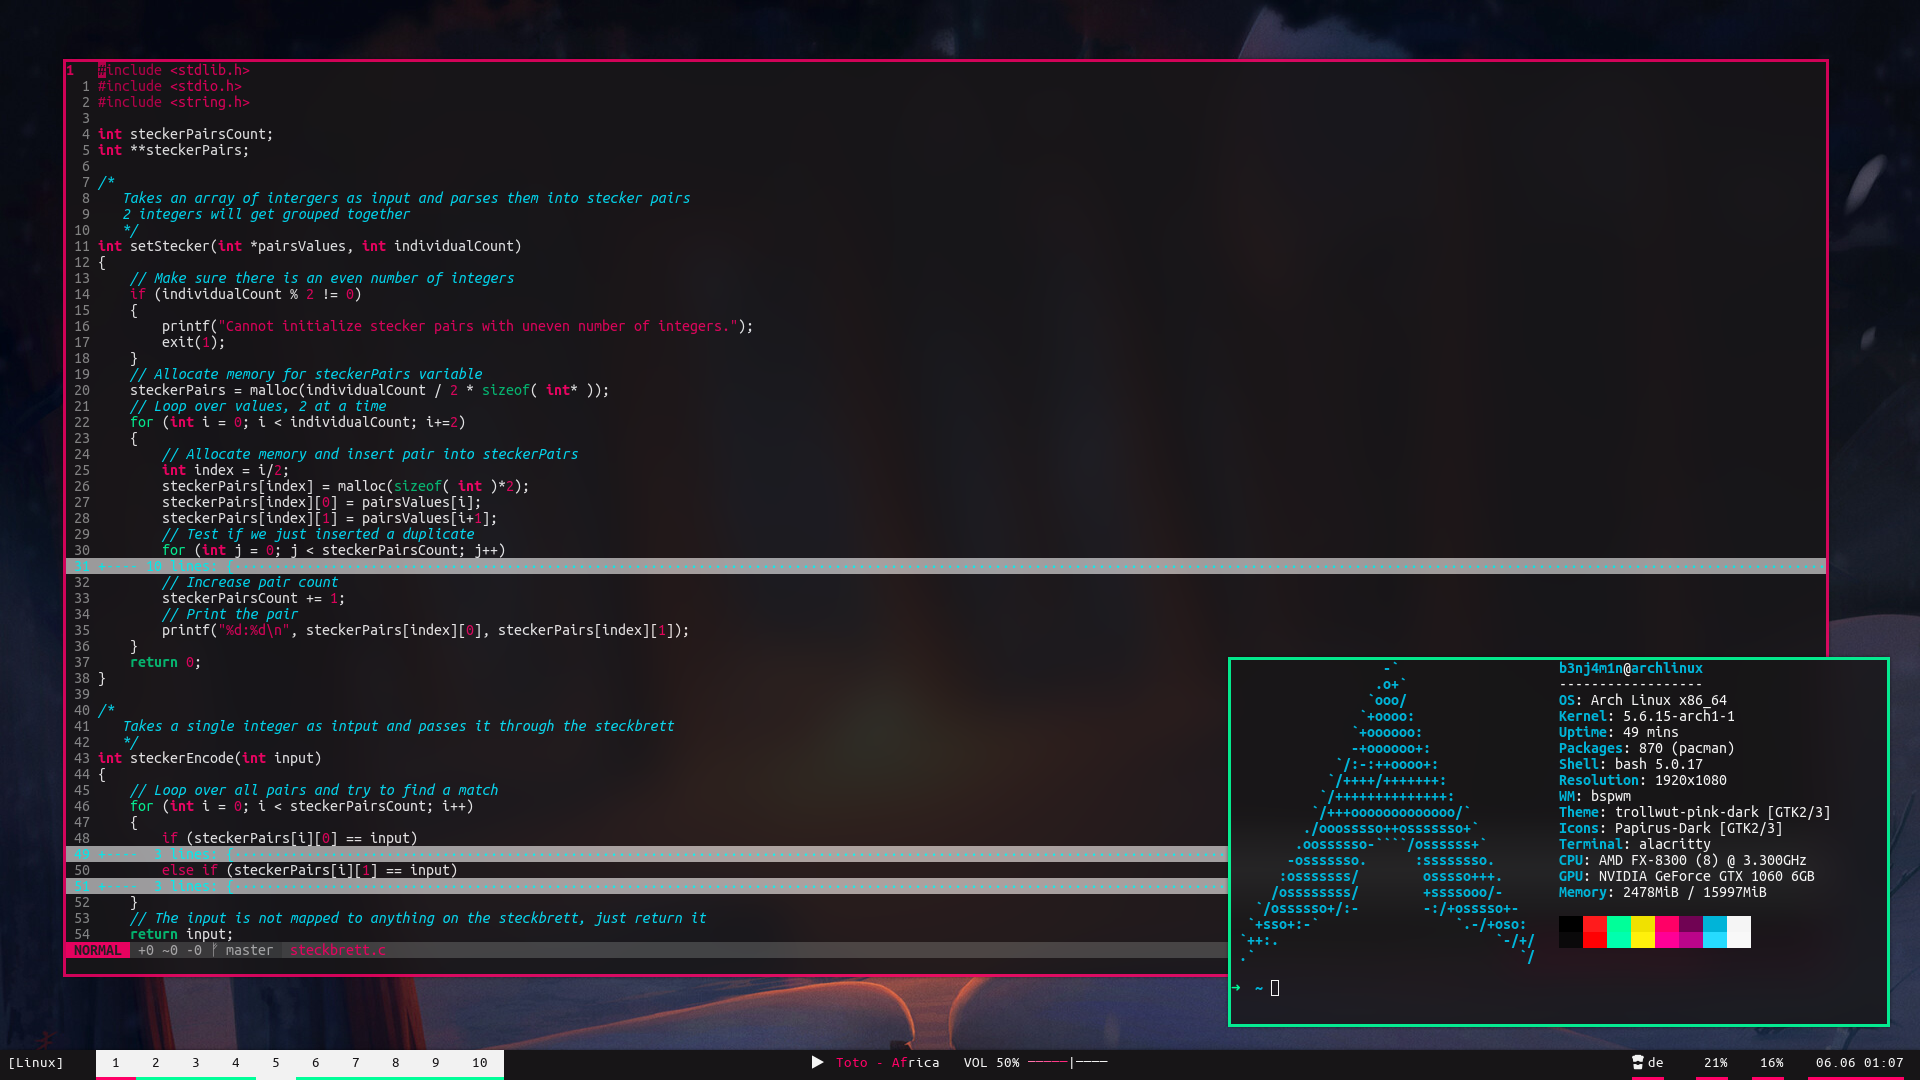Switch to workspace 10
Image resolution: width=1920 pixels, height=1080 pixels.
click(x=480, y=1062)
